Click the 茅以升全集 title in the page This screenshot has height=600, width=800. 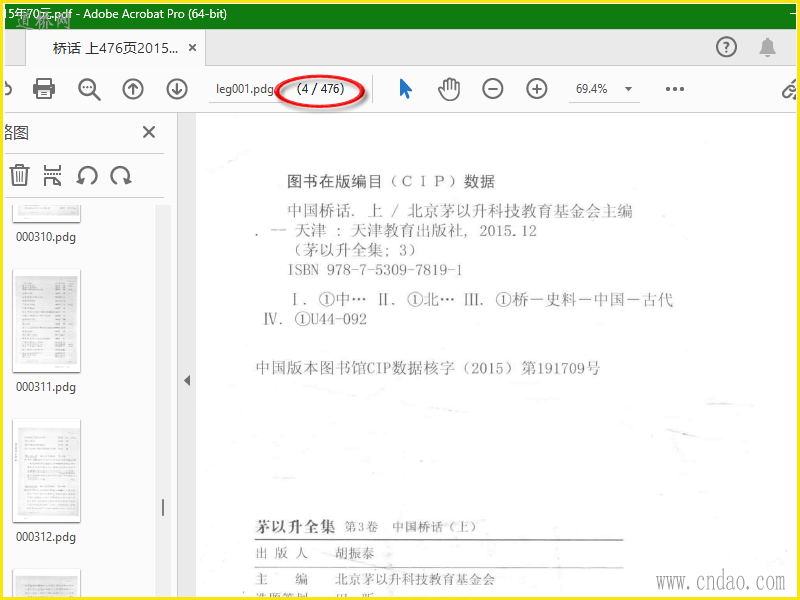(x=295, y=526)
